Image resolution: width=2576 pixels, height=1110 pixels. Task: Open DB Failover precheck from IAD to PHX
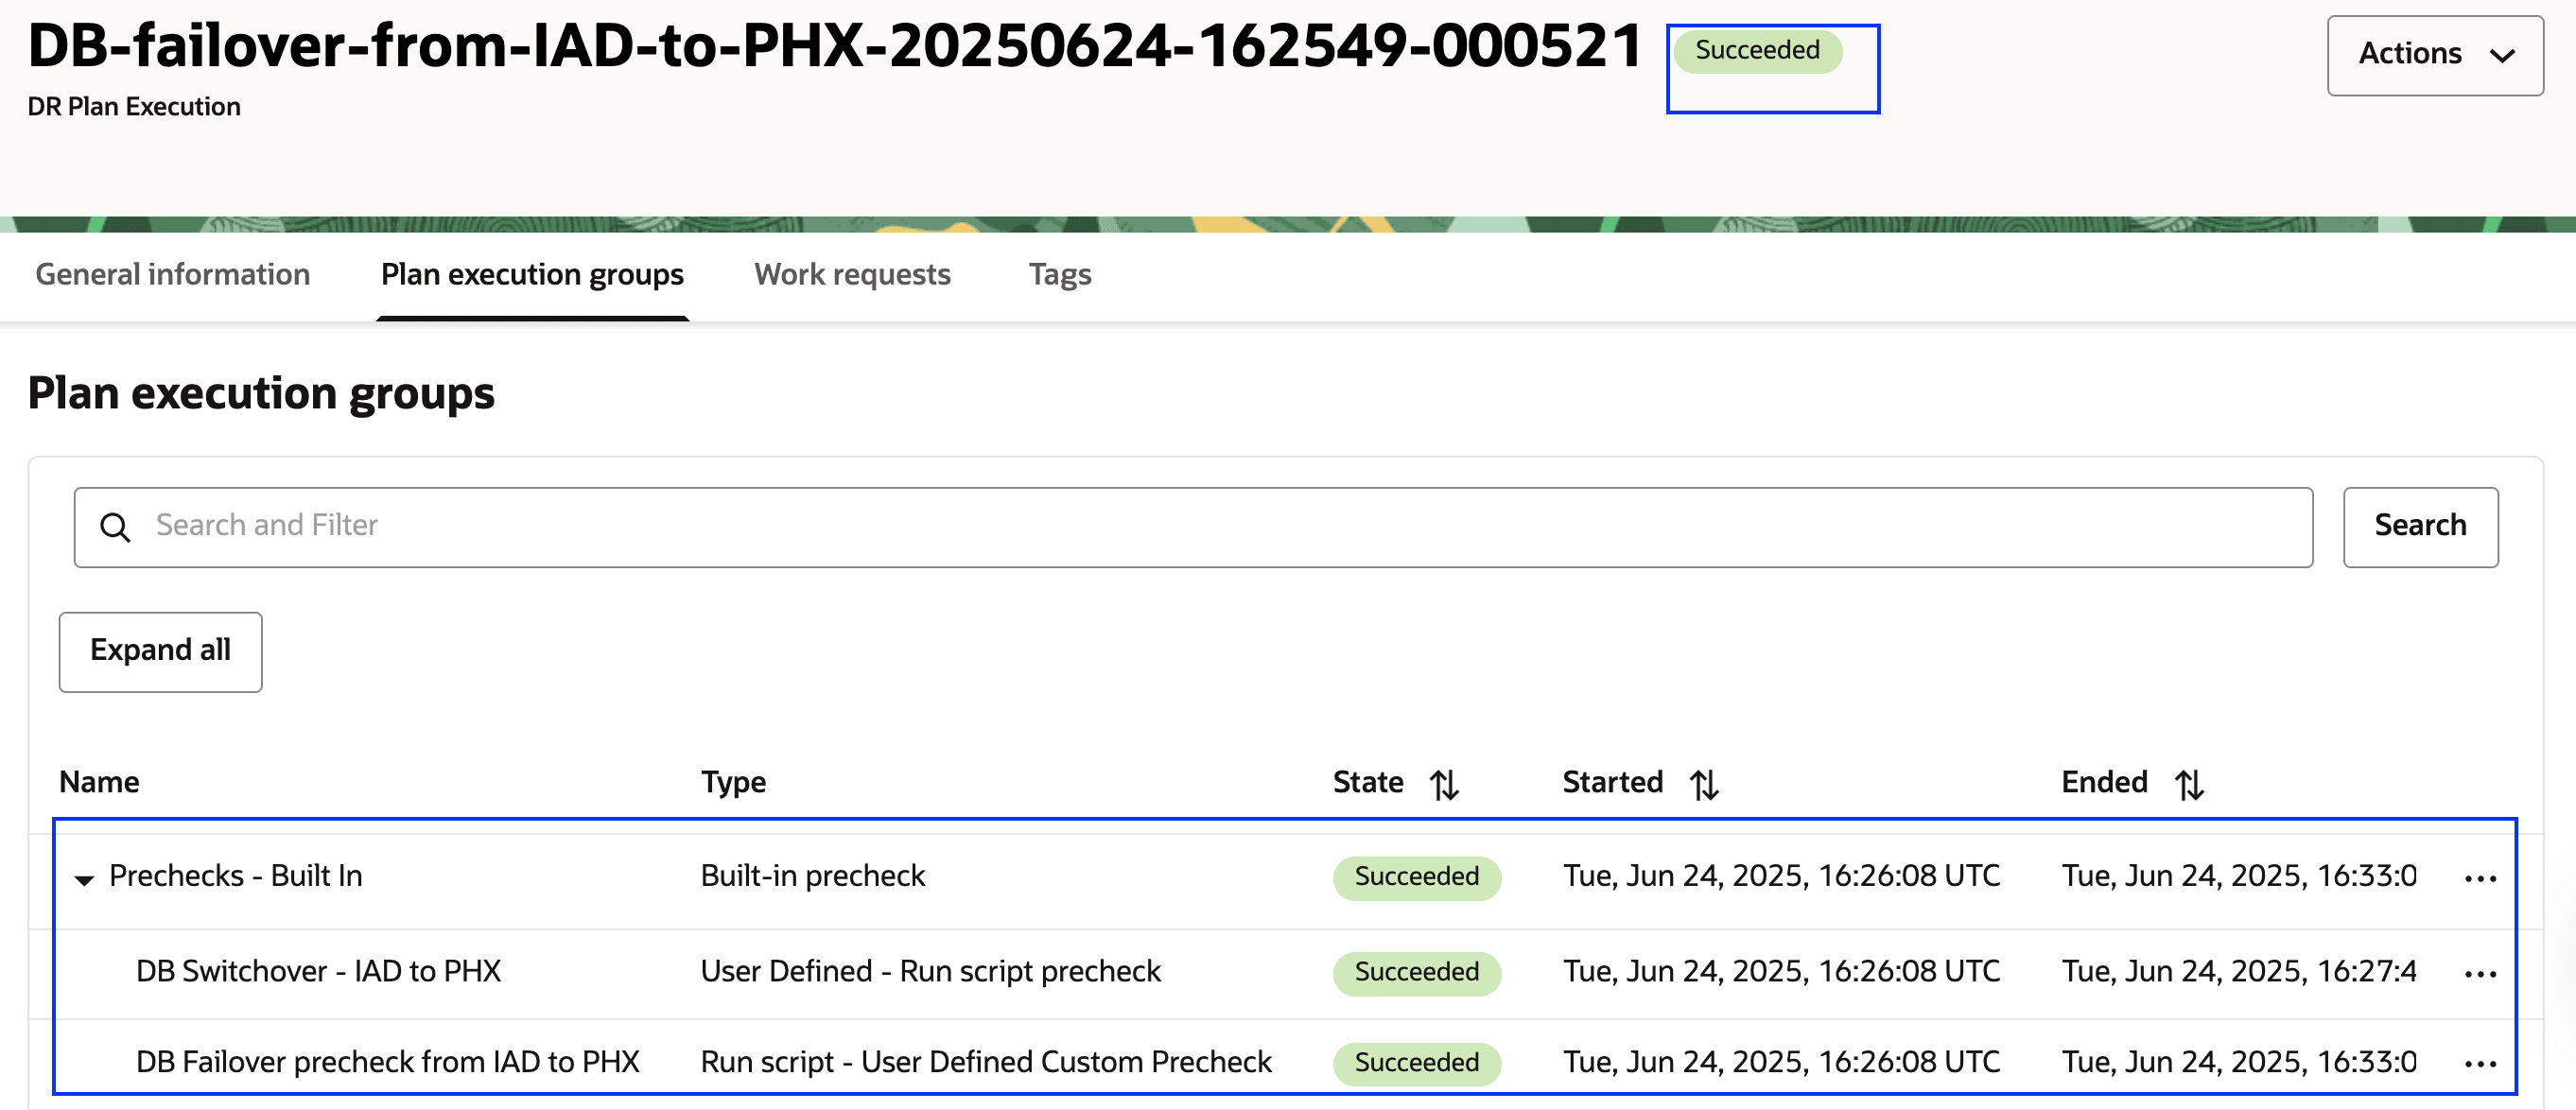coord(388,1062)
